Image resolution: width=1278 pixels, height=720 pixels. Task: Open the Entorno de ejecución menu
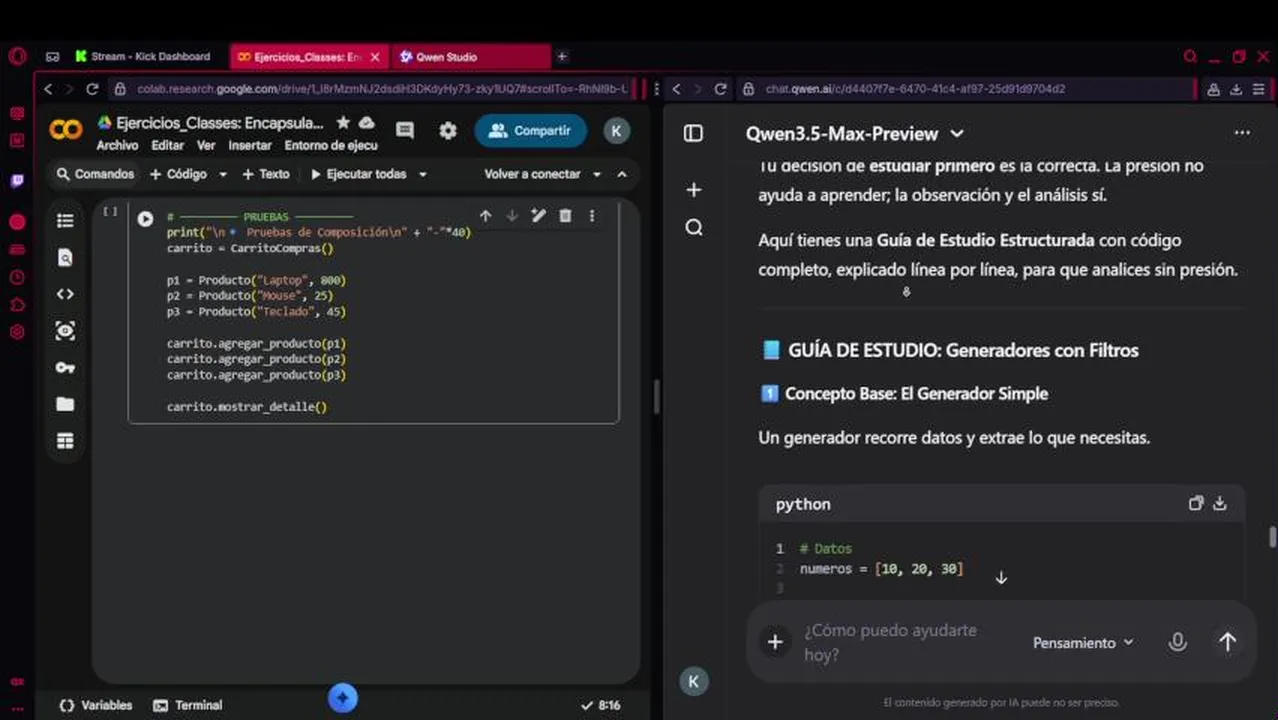[331, 146]
